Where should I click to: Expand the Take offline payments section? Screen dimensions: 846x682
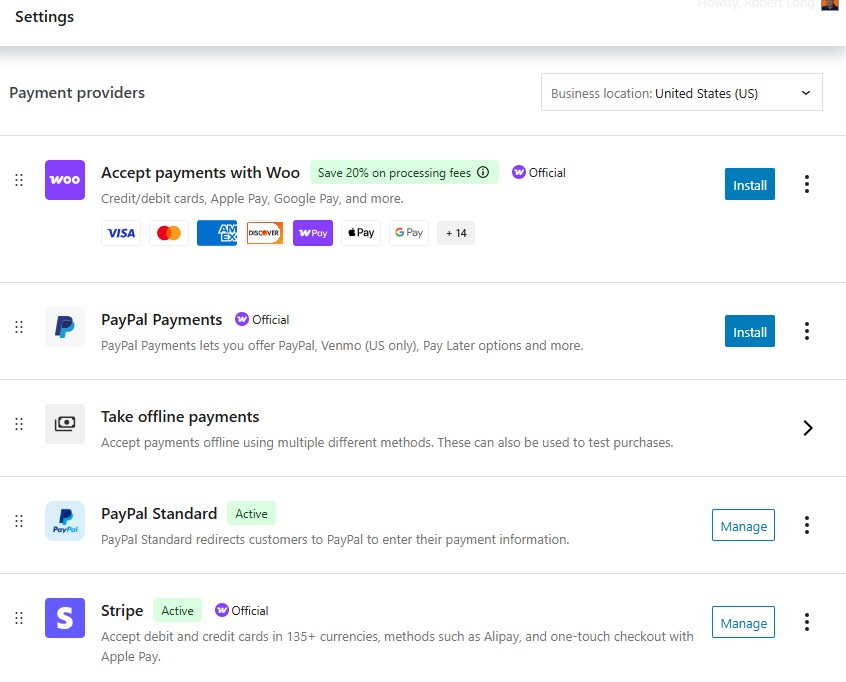[808, 427]
